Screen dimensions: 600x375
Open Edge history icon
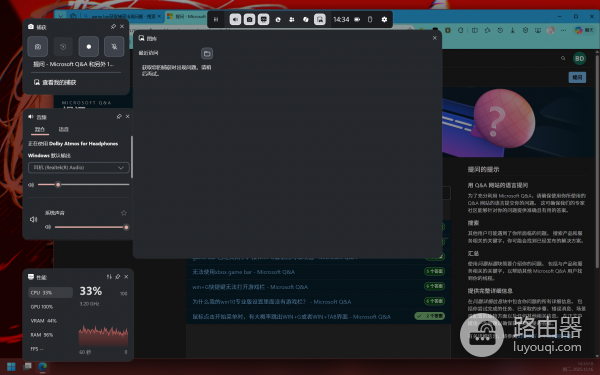pos(500,30)
